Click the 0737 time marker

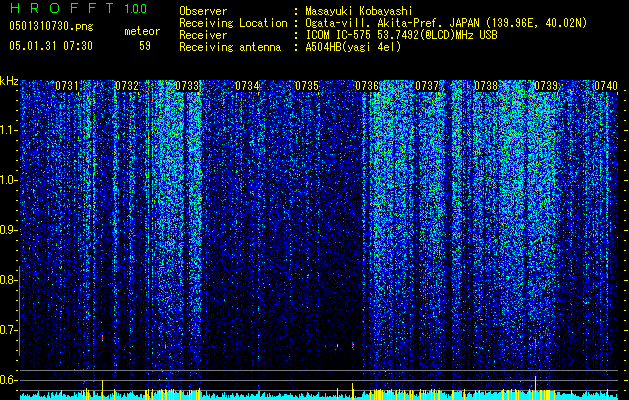point(427,86)
